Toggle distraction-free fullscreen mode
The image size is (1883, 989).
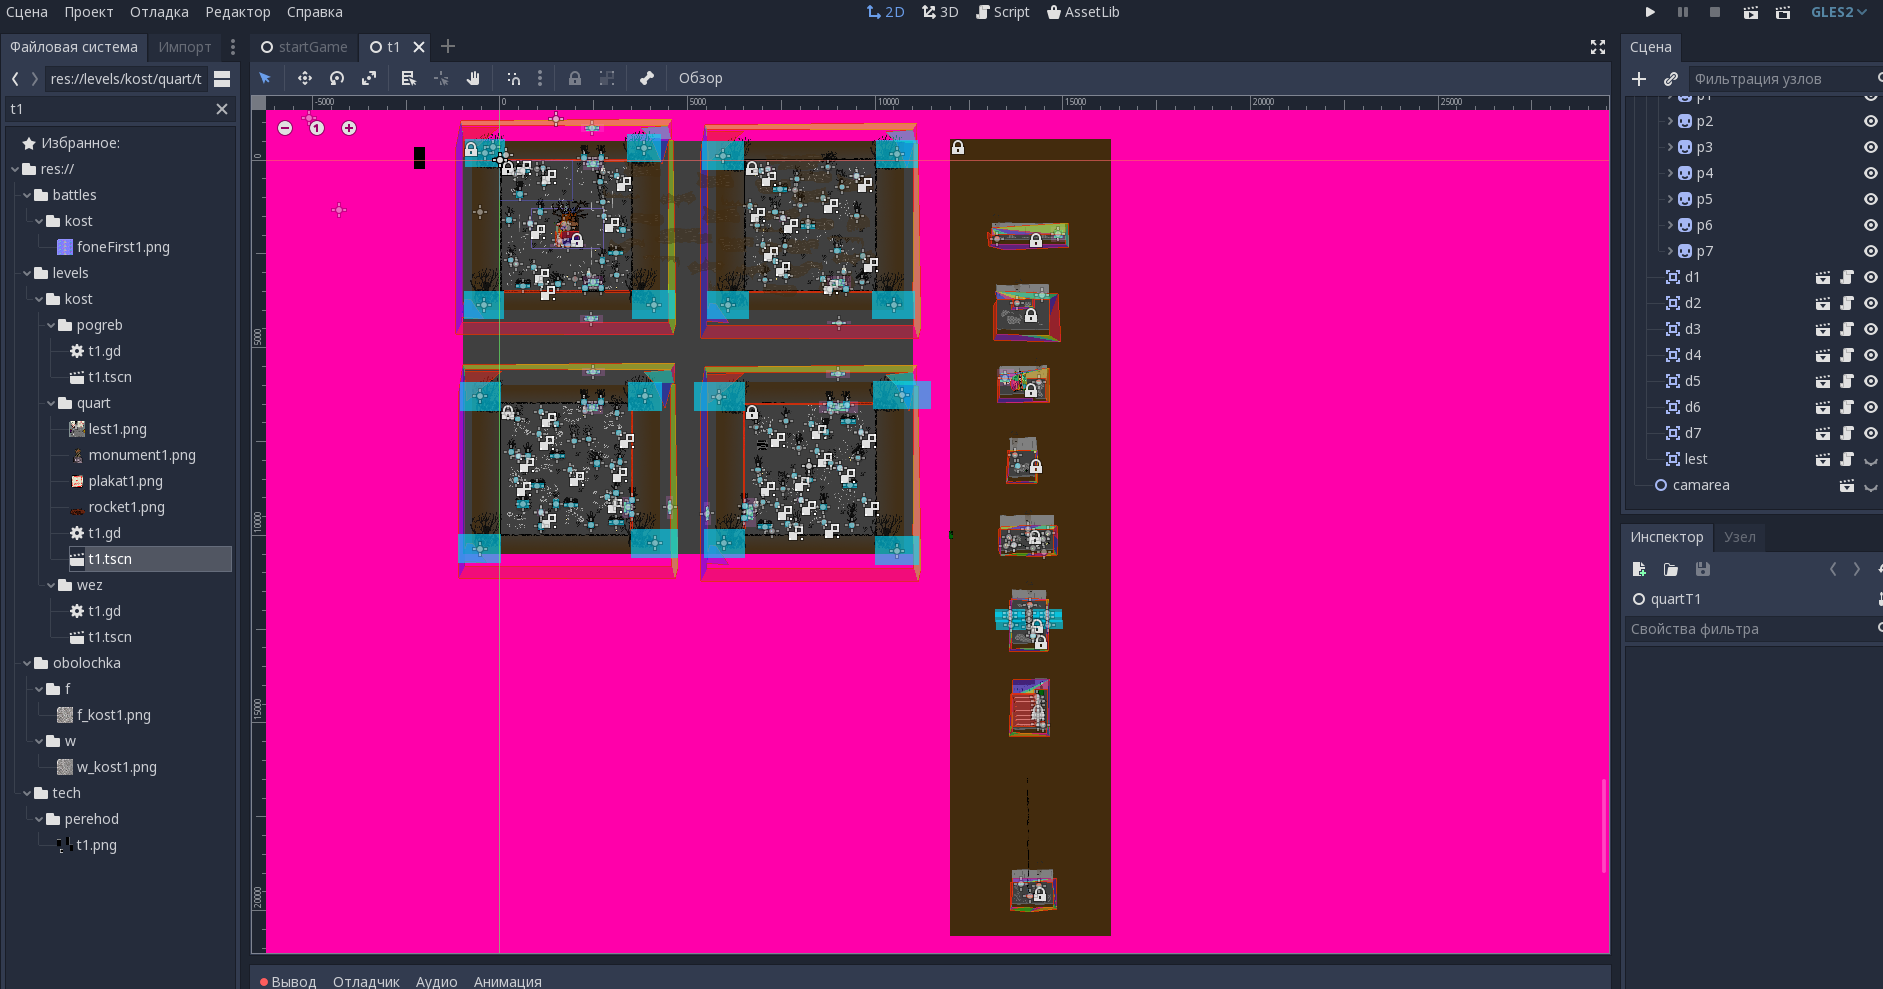pyautogui.click(x=1598, y=47)
